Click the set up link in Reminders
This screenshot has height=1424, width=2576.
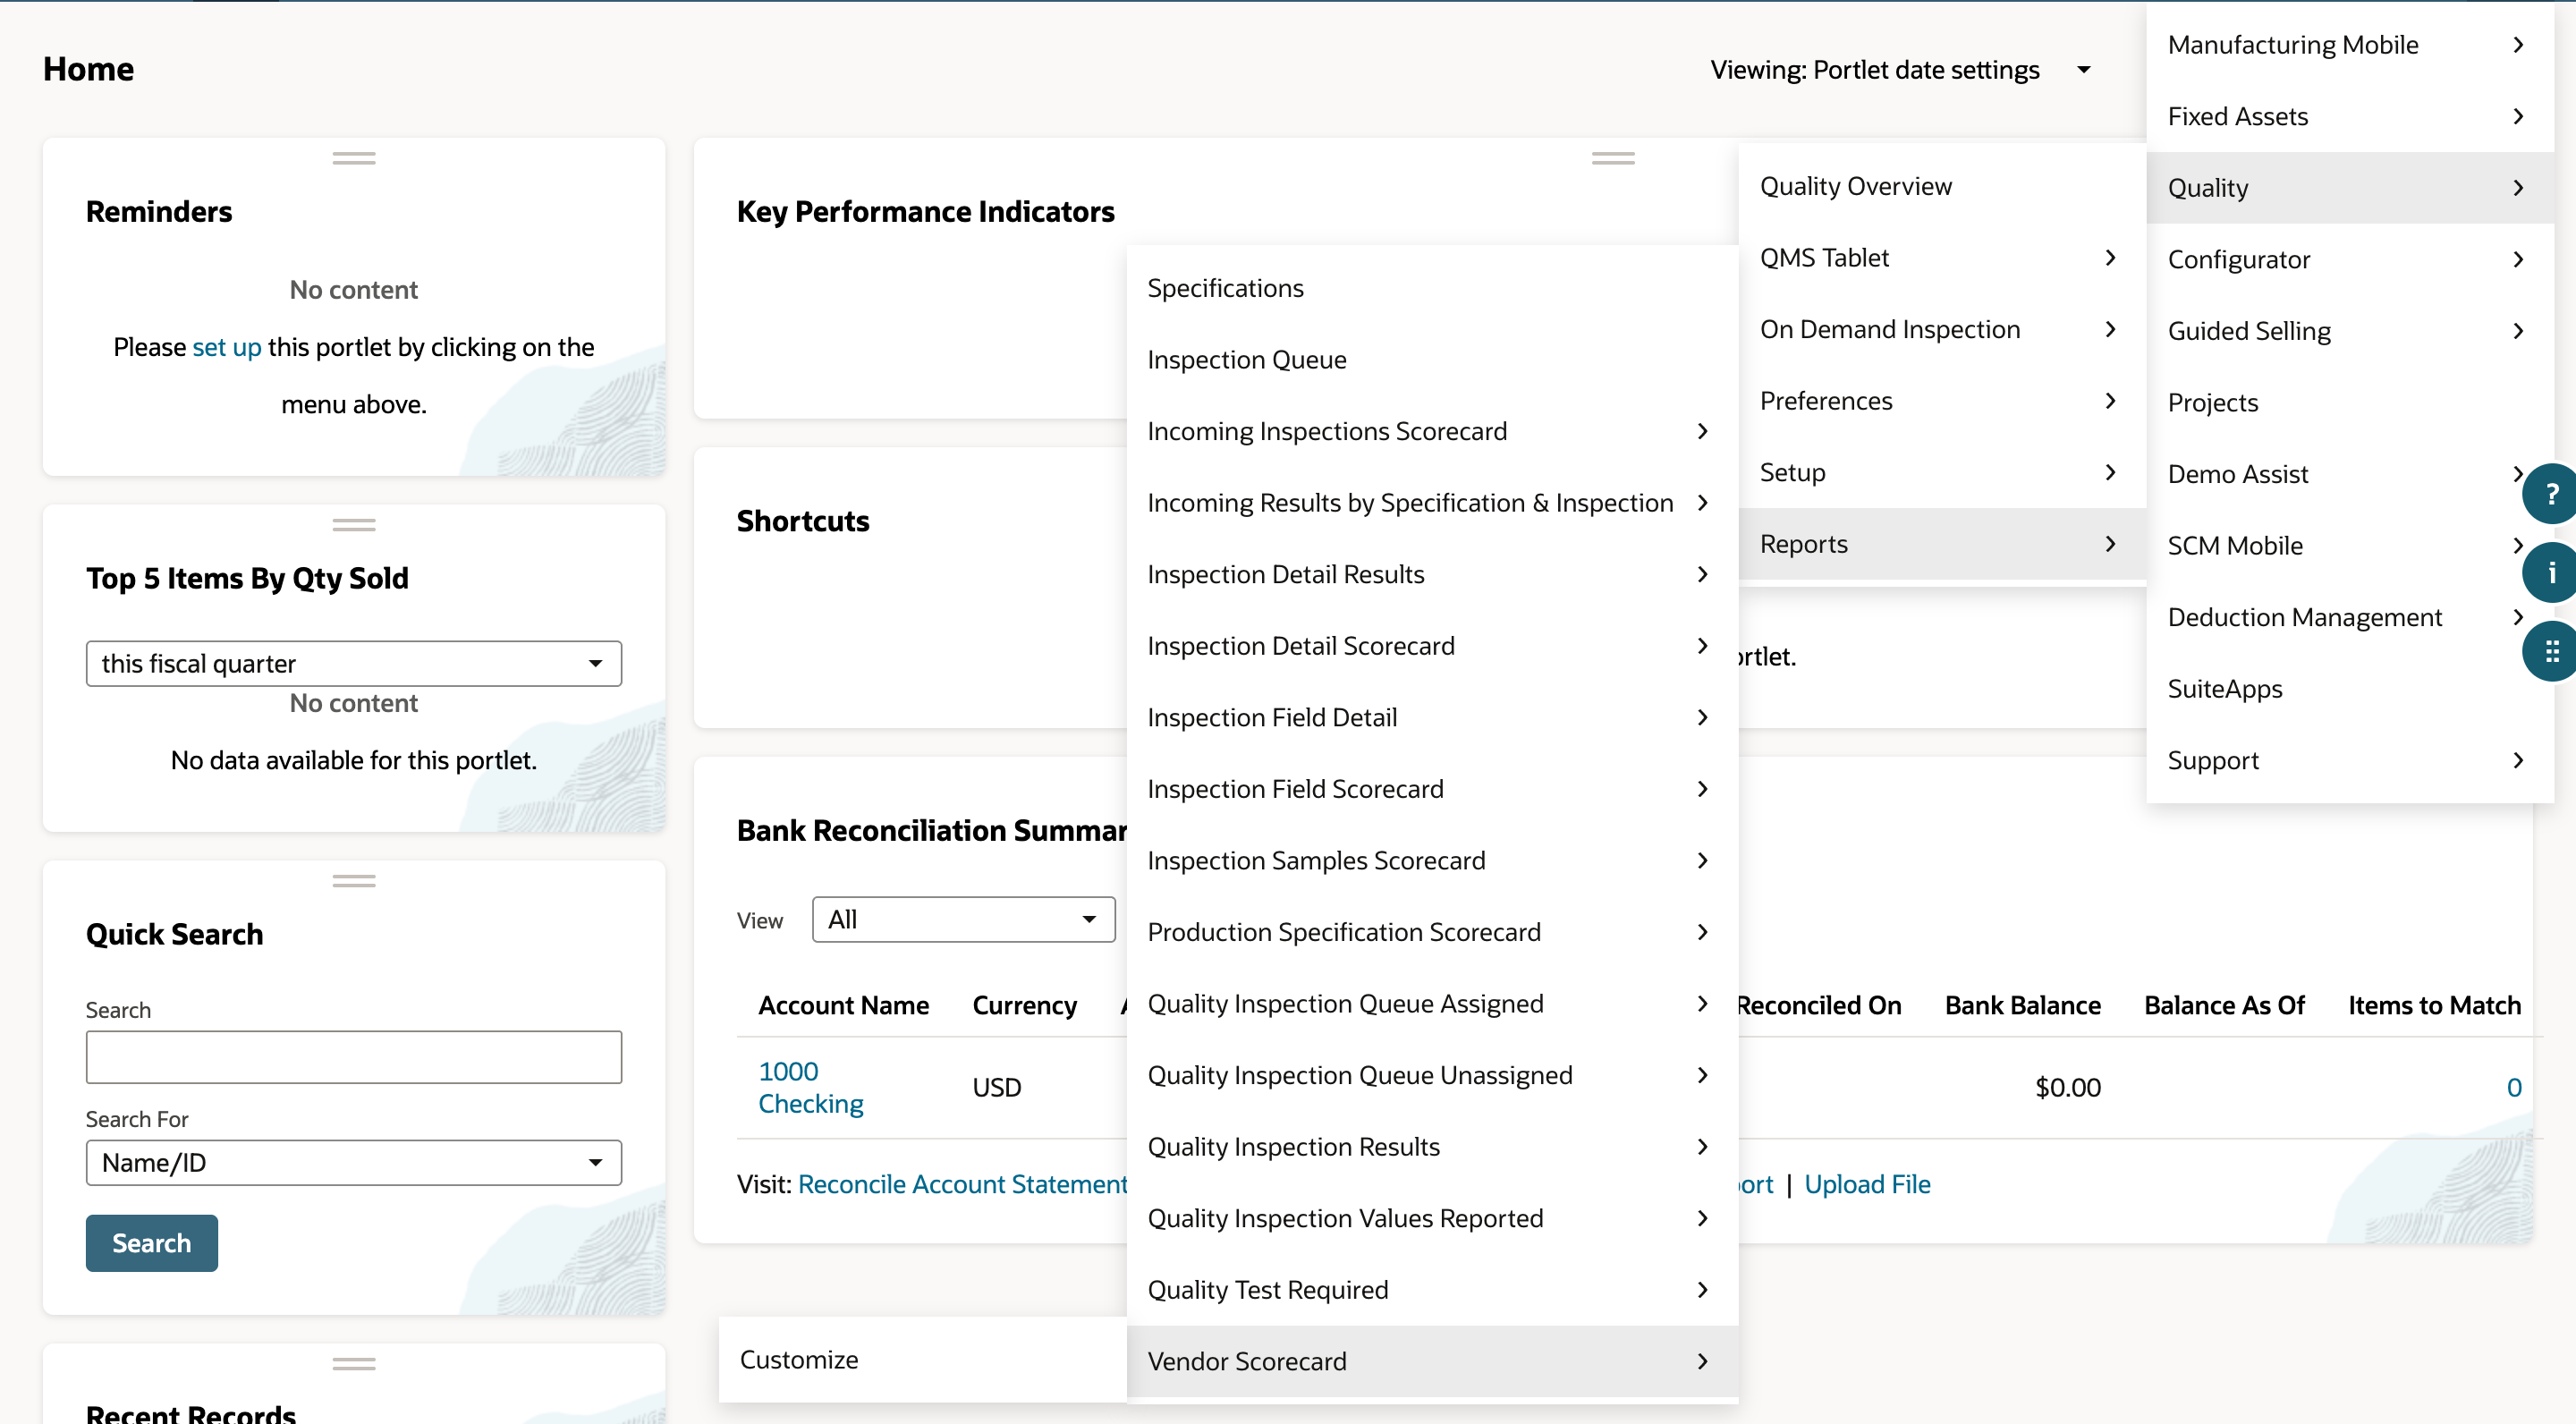pos(227,347)
